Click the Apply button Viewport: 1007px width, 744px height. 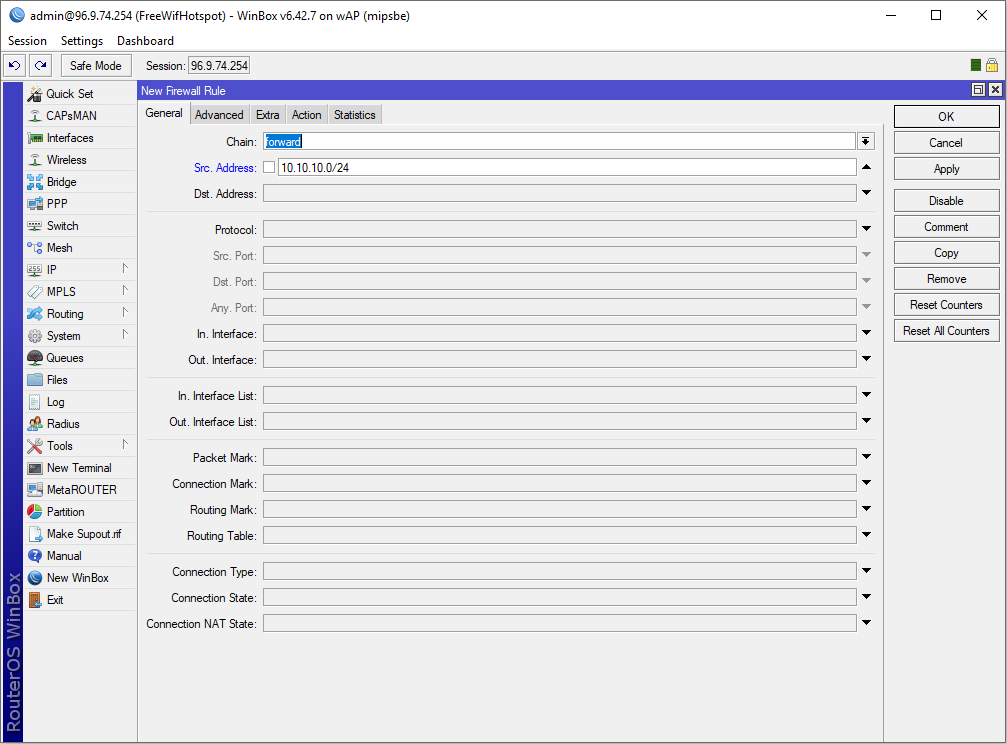point(946,169)
